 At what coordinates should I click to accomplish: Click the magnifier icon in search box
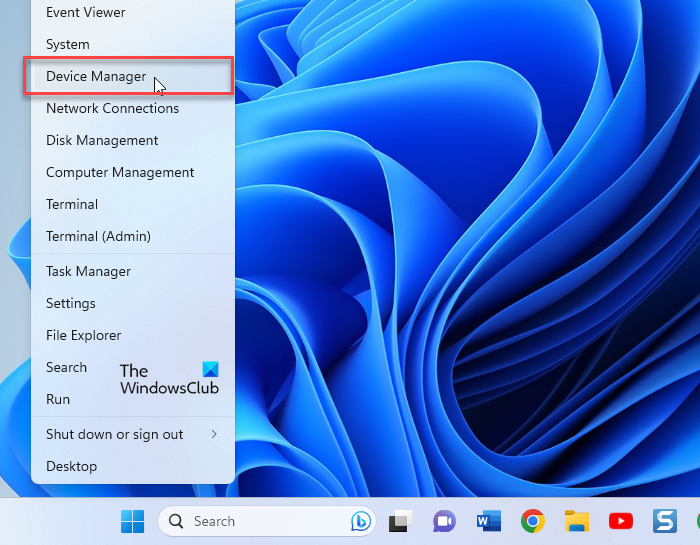(175, 521)
